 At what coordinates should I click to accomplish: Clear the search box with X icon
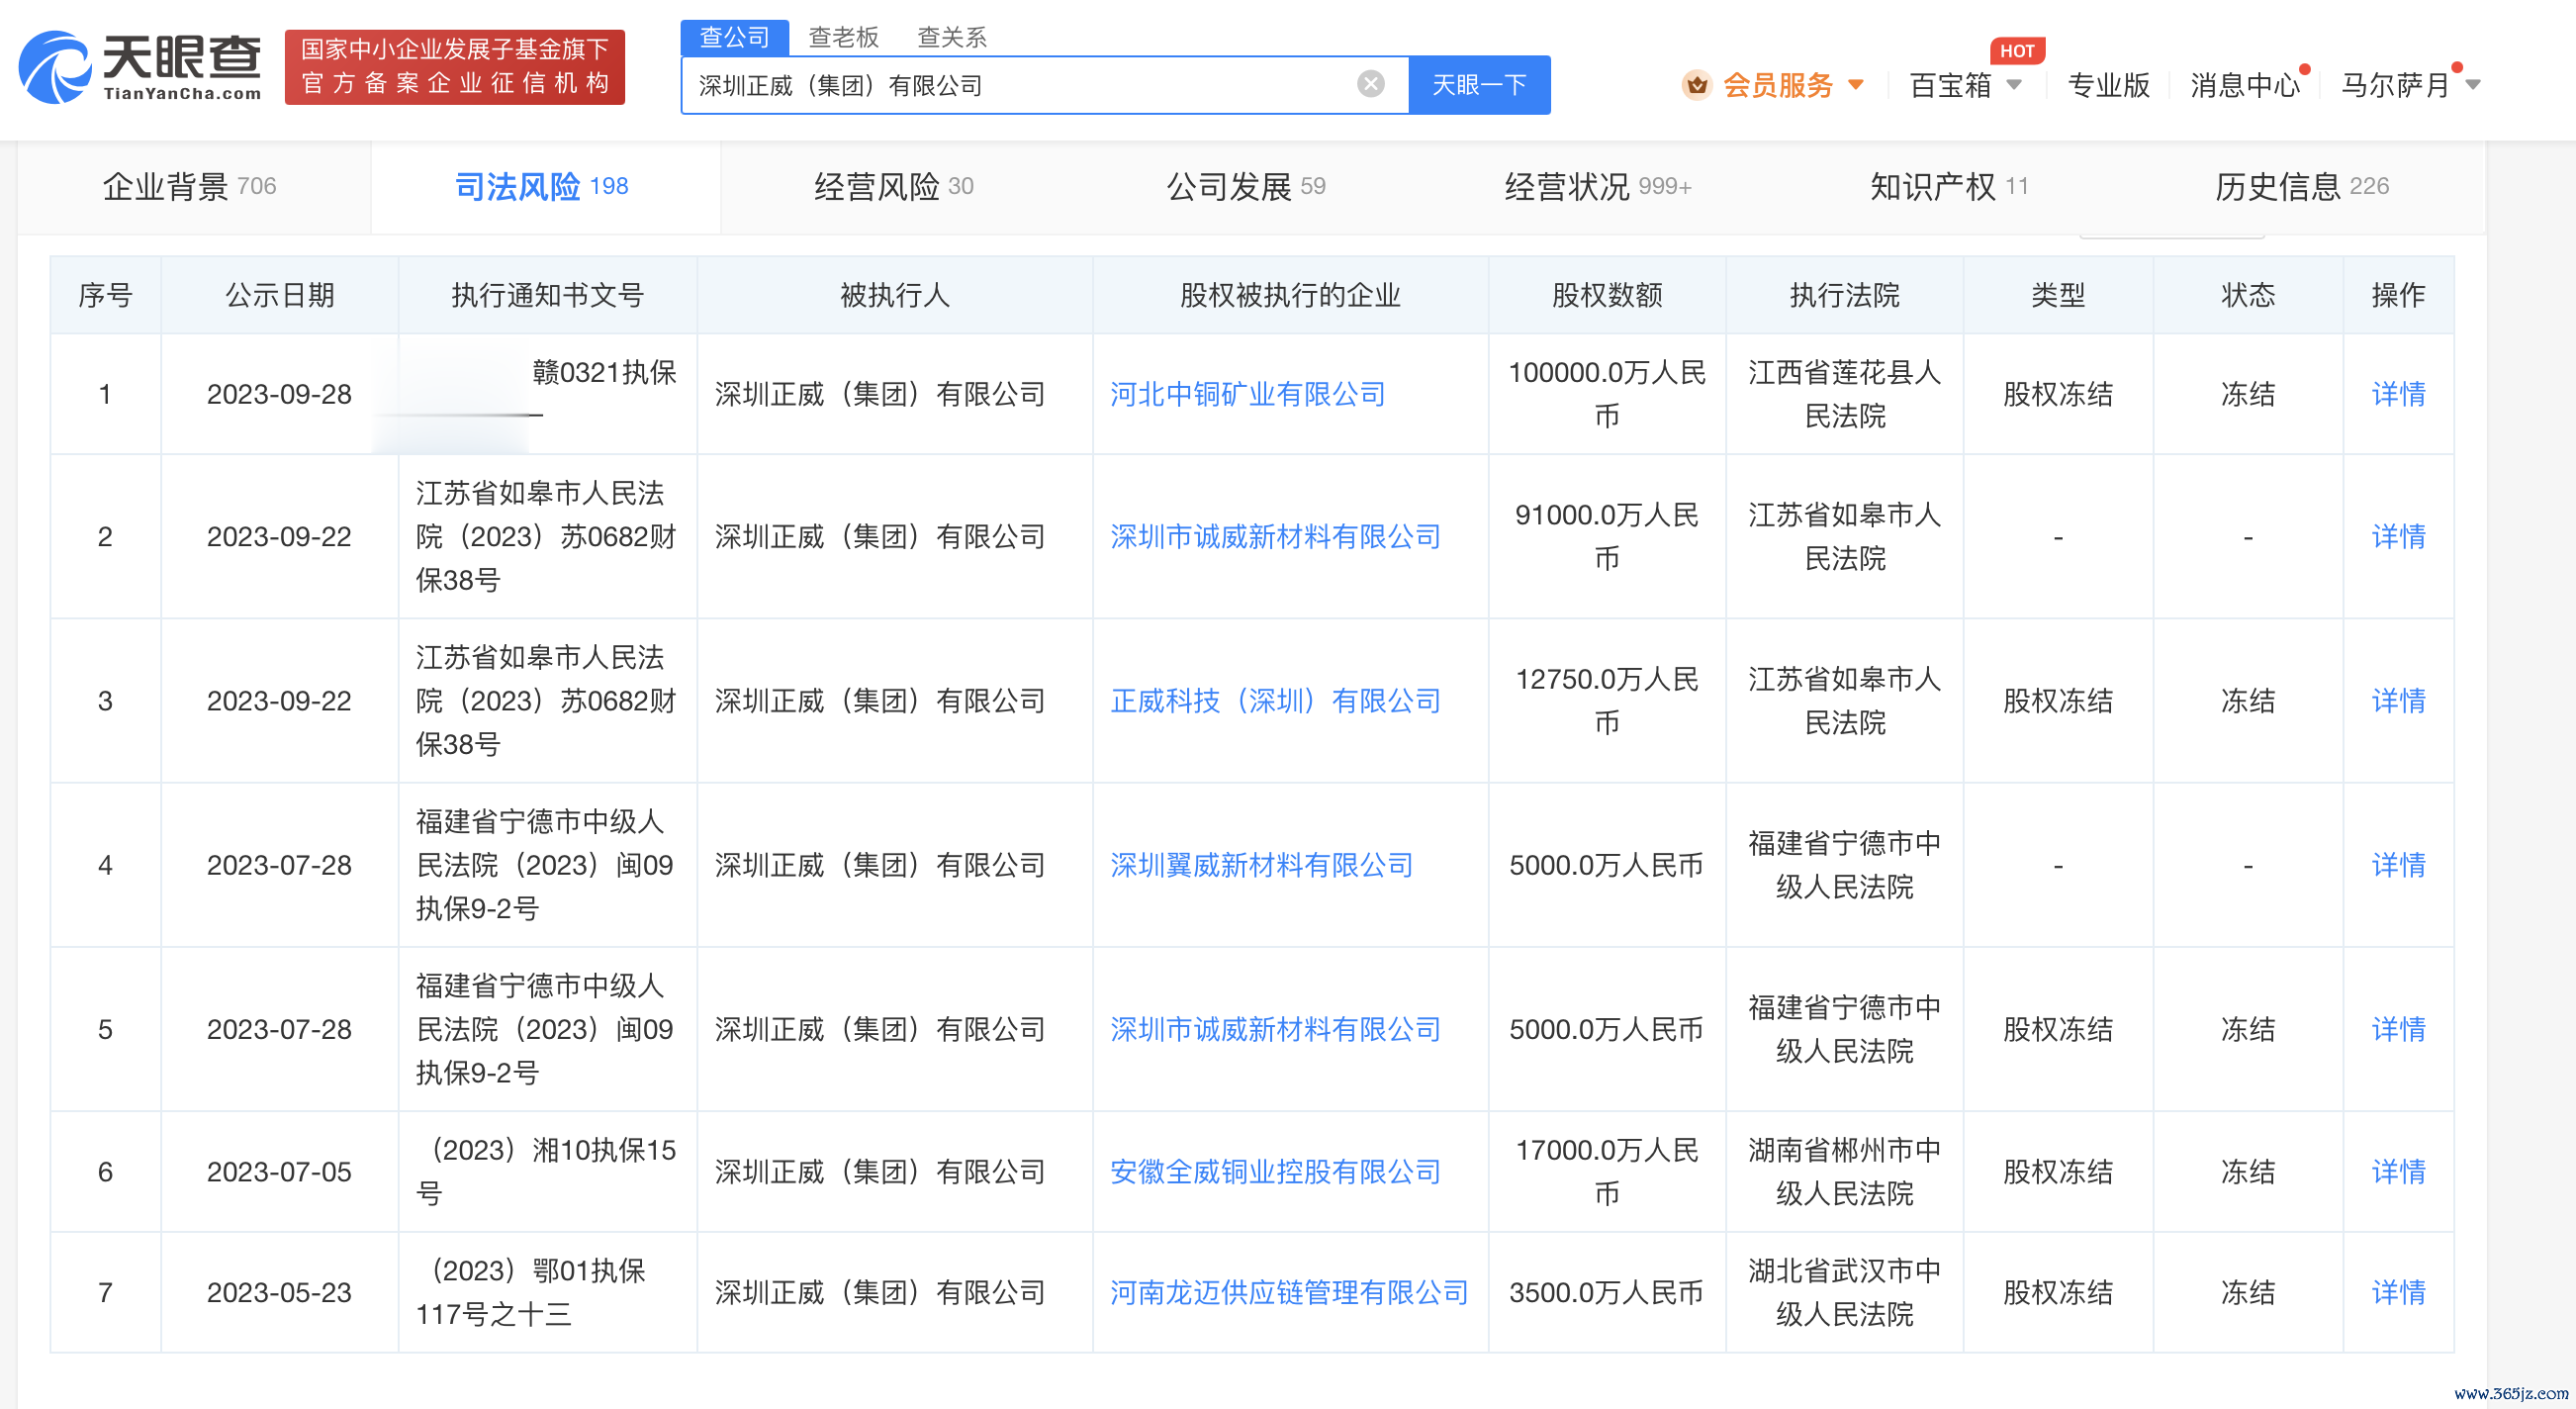tap(1370, 84)
